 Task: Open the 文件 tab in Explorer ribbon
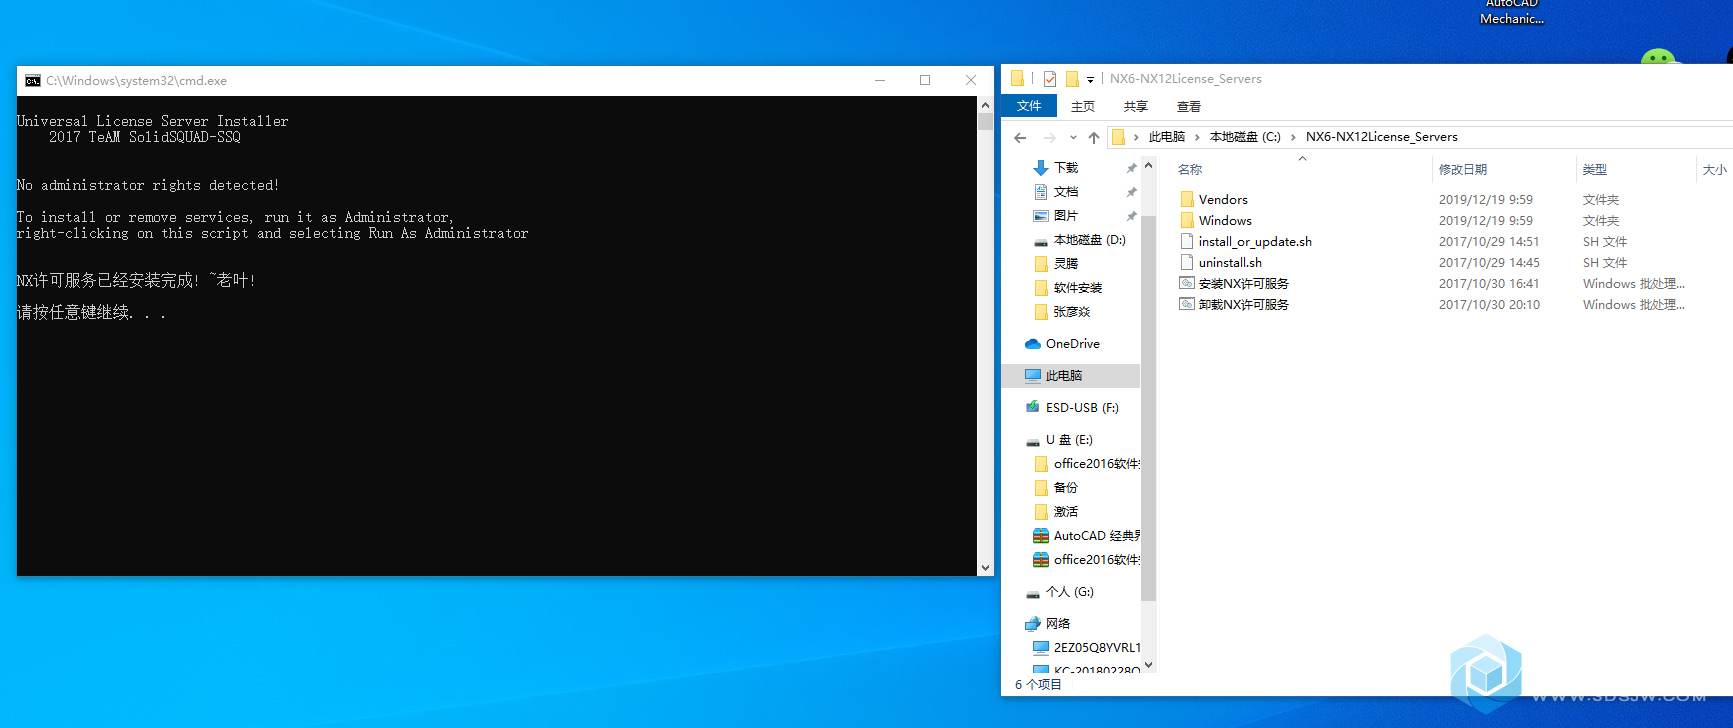(1029, 106)
